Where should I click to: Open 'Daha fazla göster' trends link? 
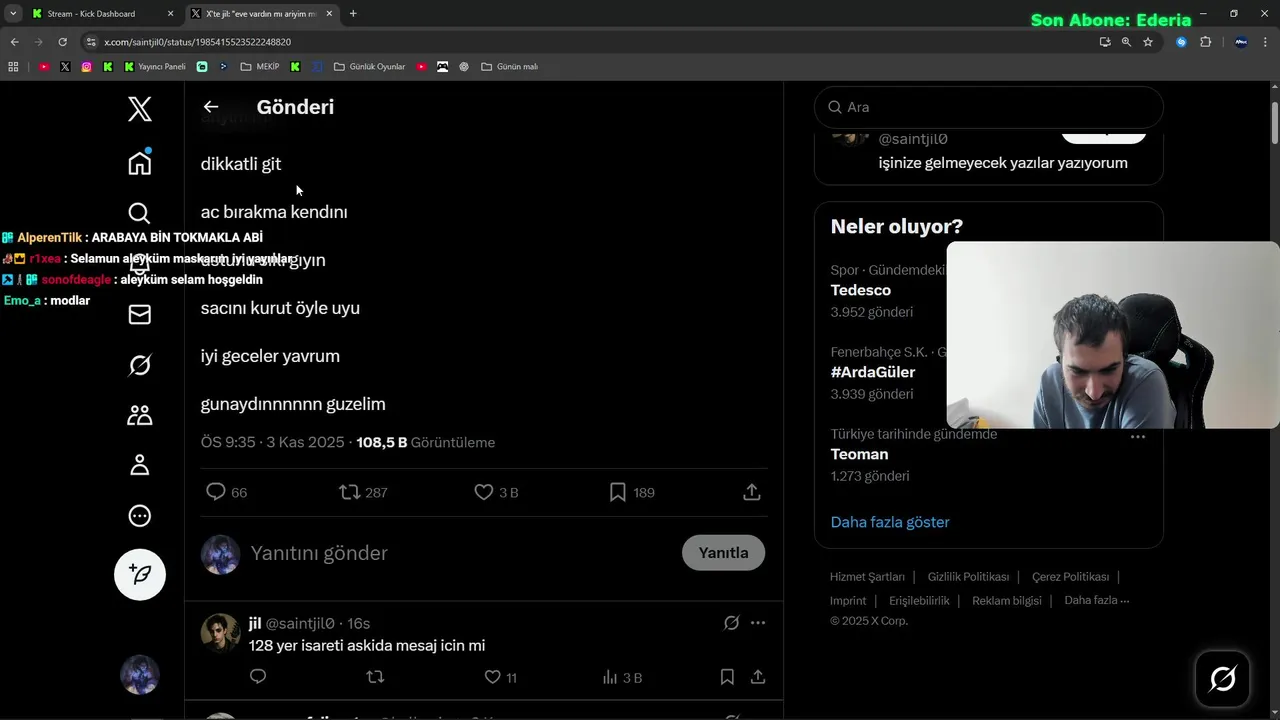pyautogui.click(x=890, y=522)
